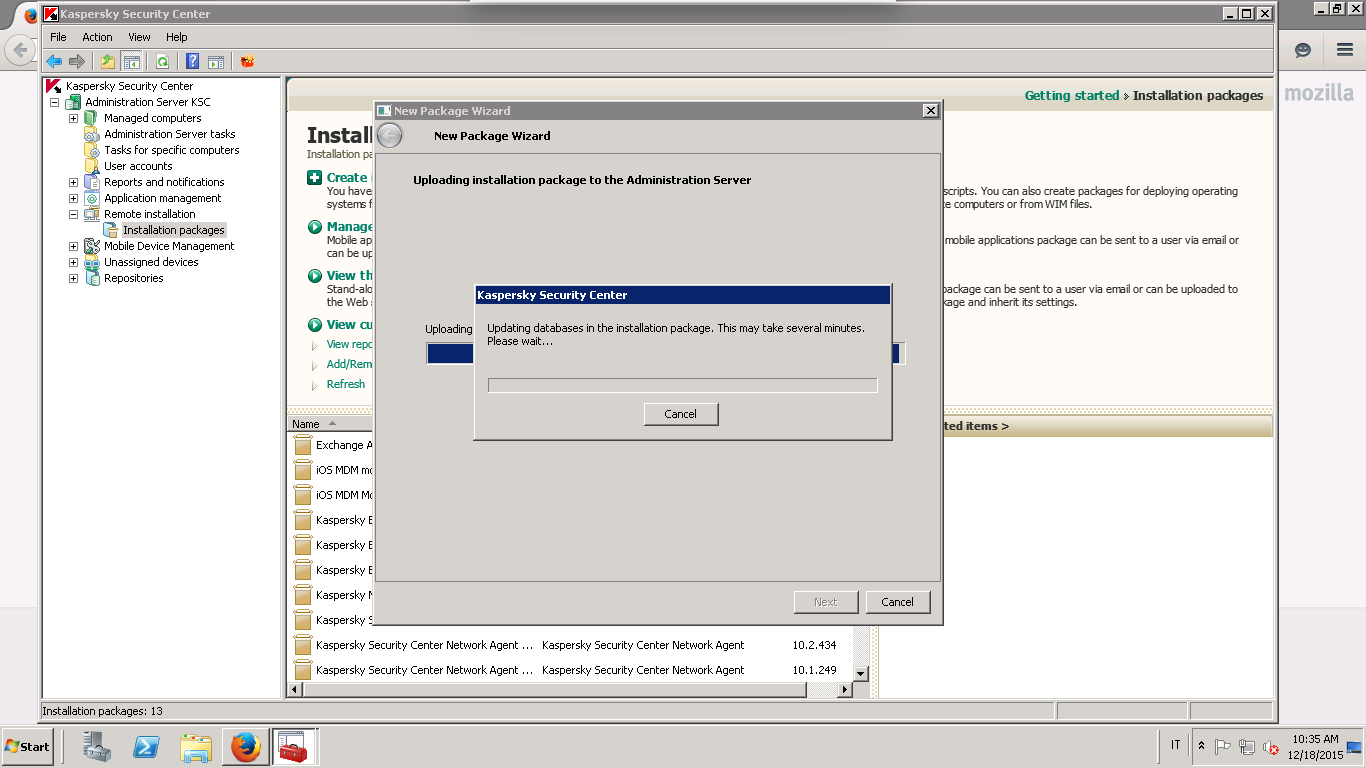Viewport: 1366px width, 768px height.
Task: Toggle Show/Hide Action Pane toolbar icon
Action: click(x=215, y=61)
